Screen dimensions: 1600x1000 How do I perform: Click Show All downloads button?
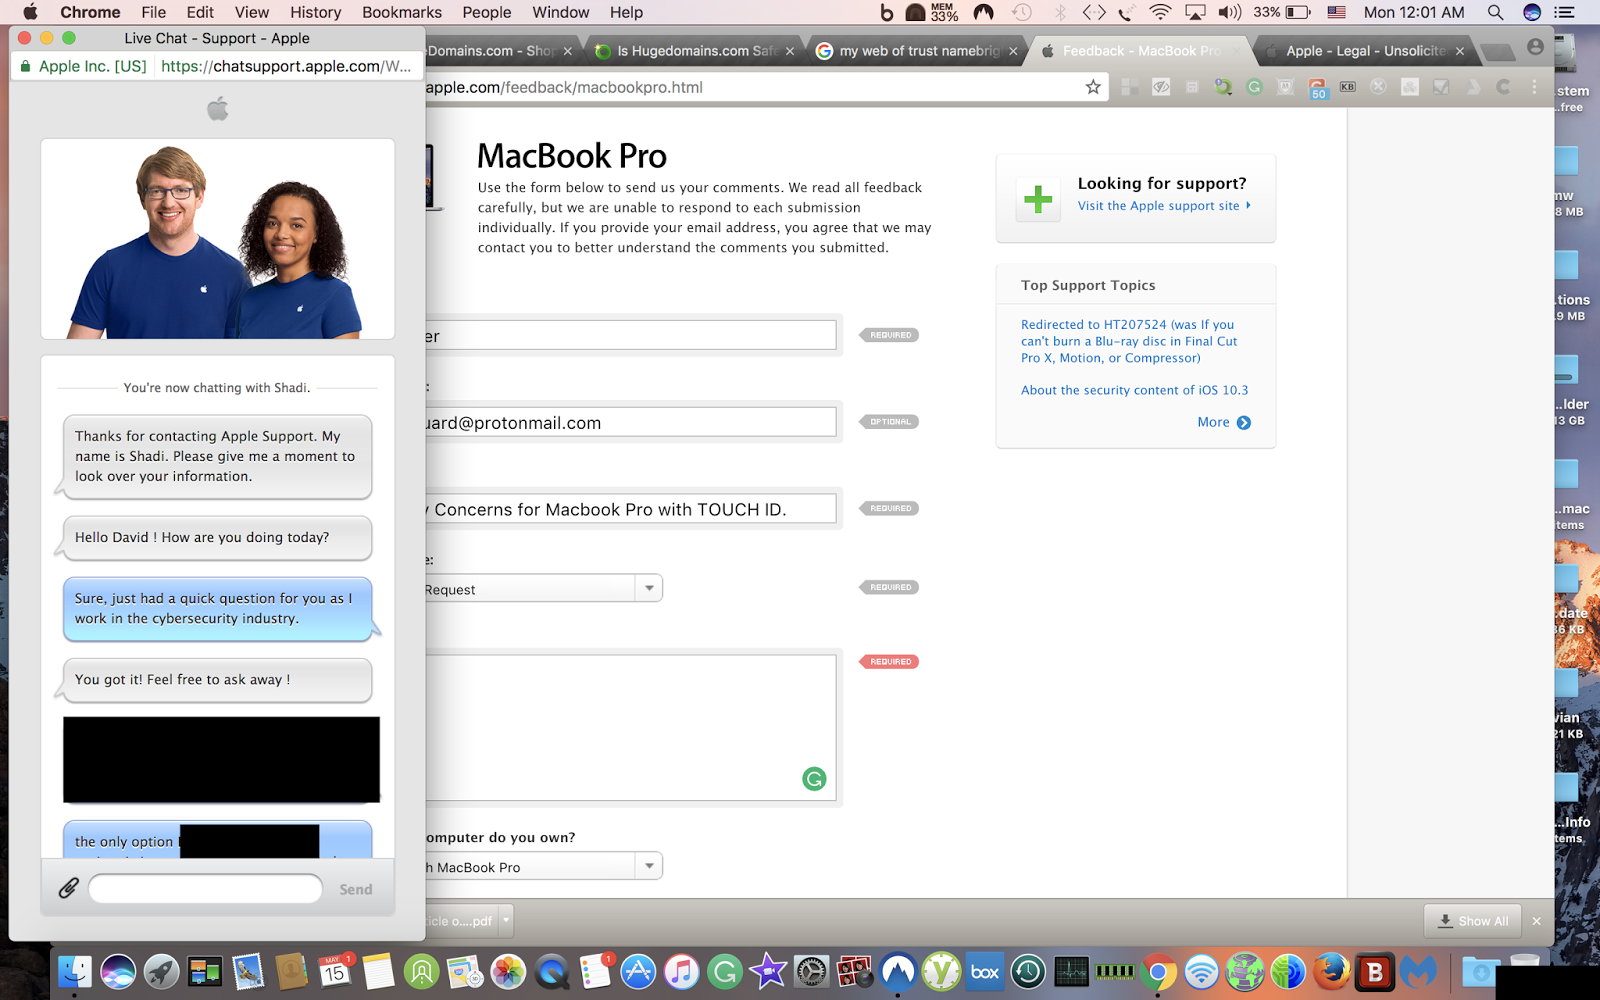coord(1473,921)
